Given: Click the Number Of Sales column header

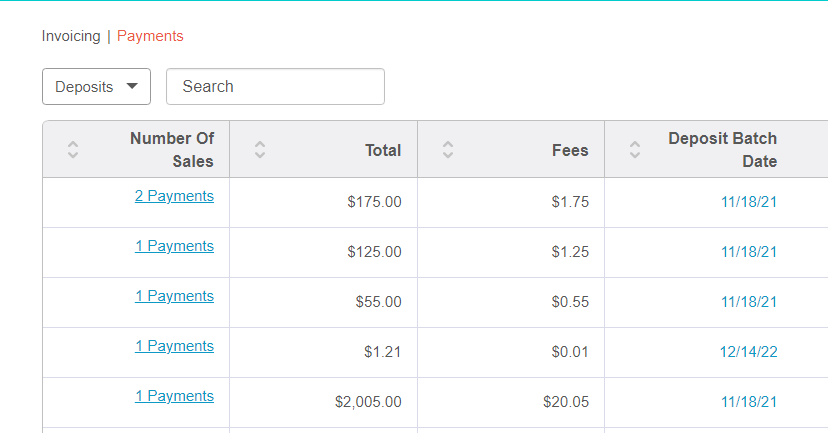Looking at the screenshot, I should 172,149.
